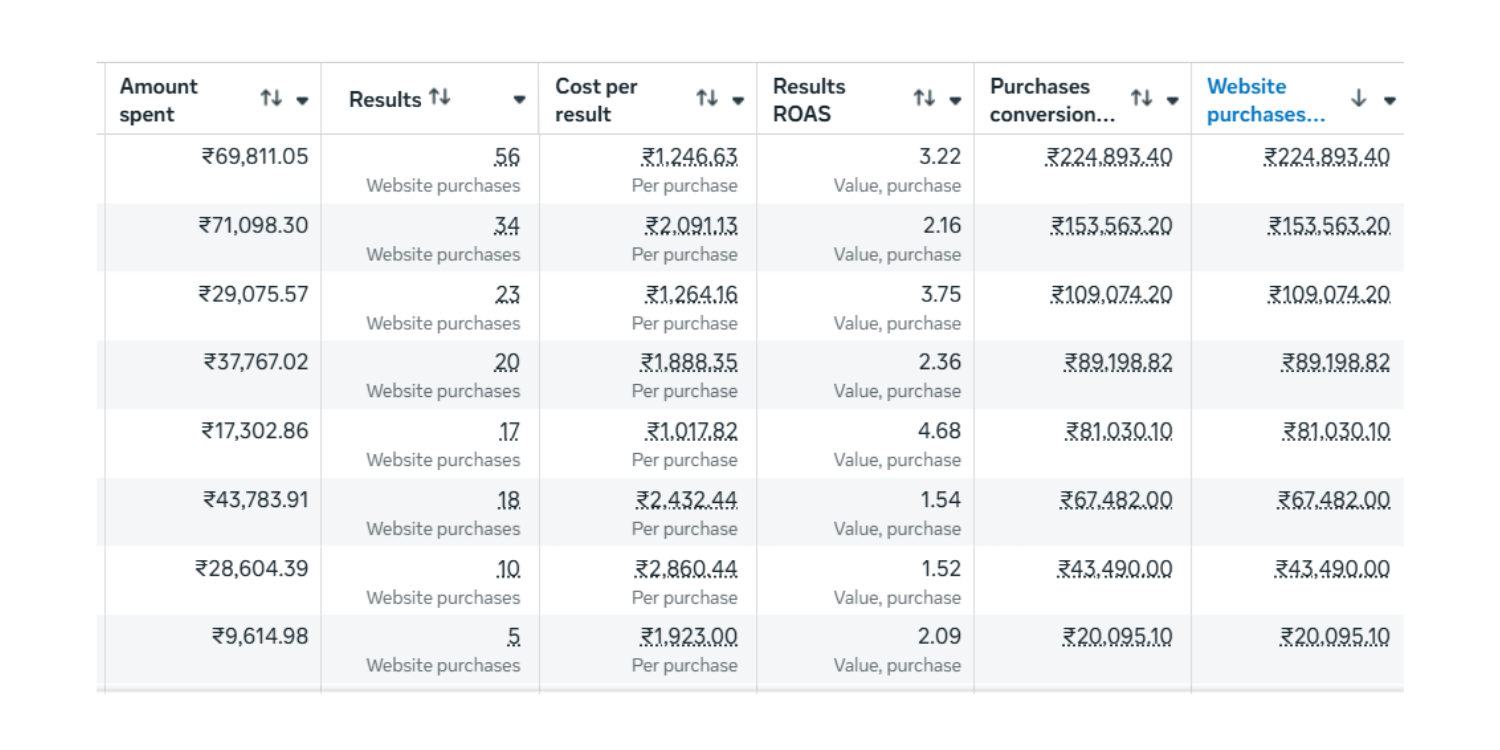Open Results column dropdown caret
Screen dimensions: 1500x750
519,100
